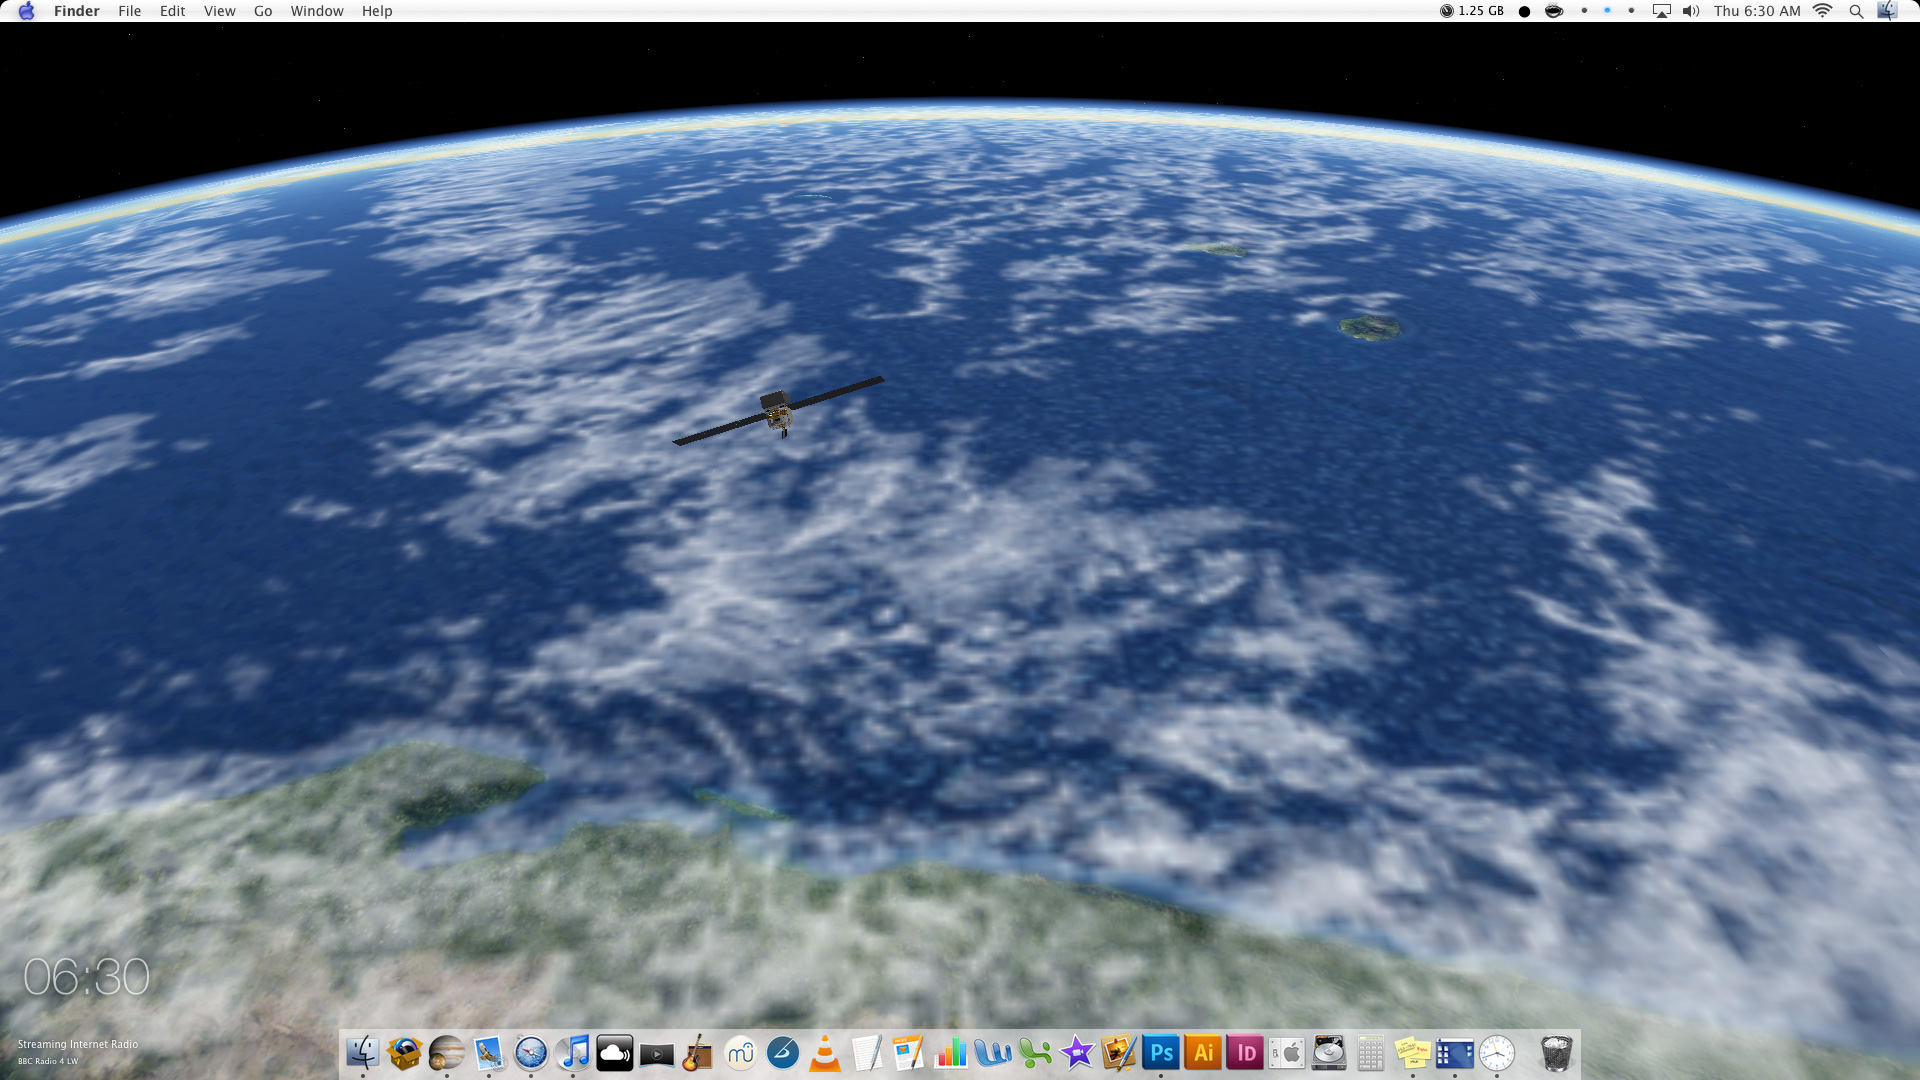Image resolution: width=1920 pixels, height=1080 pixels.
Task: Open GarageBand guitar icon in Dock
Action: (x=698, y=1053)
